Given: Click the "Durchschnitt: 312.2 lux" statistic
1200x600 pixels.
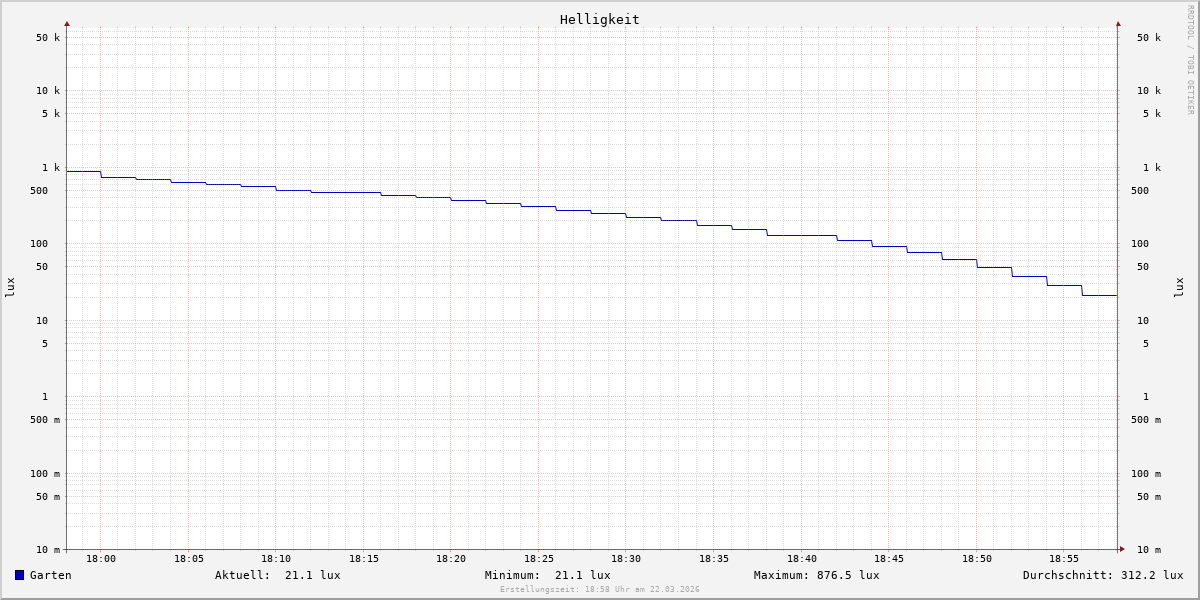Looking at the screenshot, I should click(x=1103, y=575).
